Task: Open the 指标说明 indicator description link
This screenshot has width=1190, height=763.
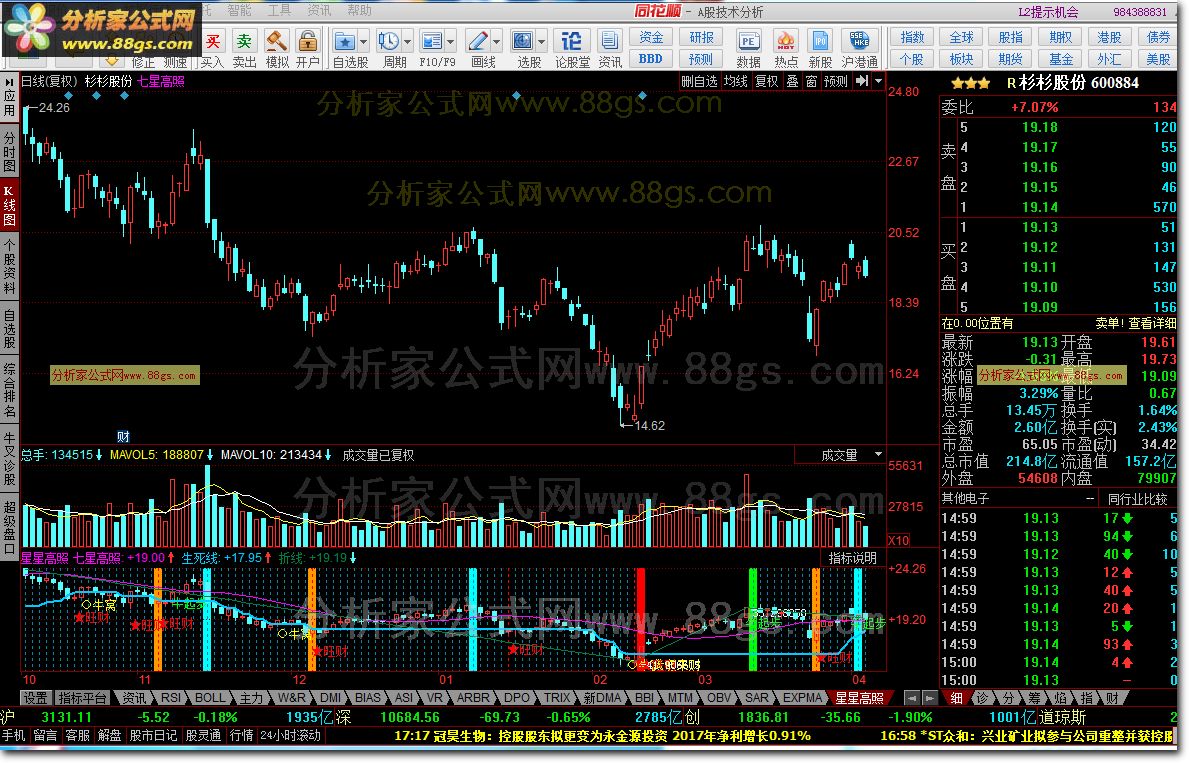Action: click(853, 558)
